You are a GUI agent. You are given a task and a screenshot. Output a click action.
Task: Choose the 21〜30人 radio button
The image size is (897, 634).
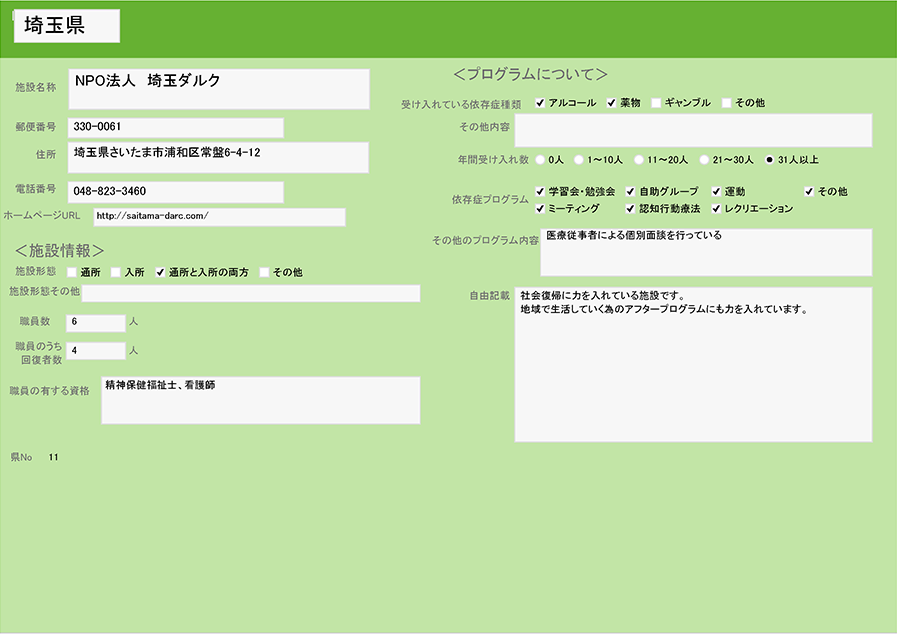[704, 159]
